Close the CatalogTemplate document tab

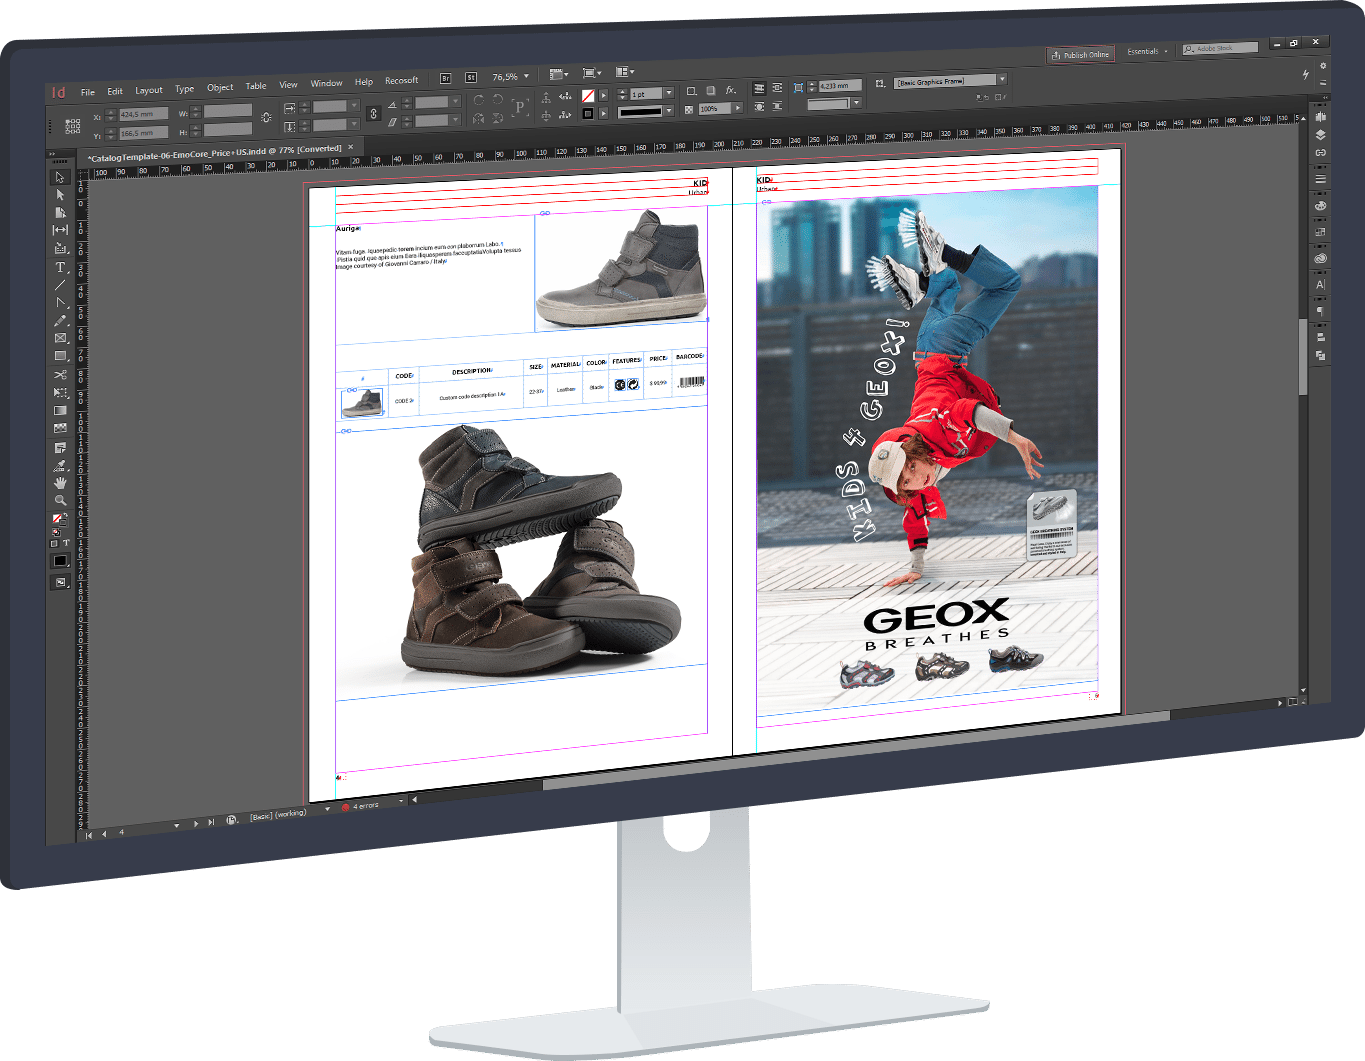(x=350, y=147)
